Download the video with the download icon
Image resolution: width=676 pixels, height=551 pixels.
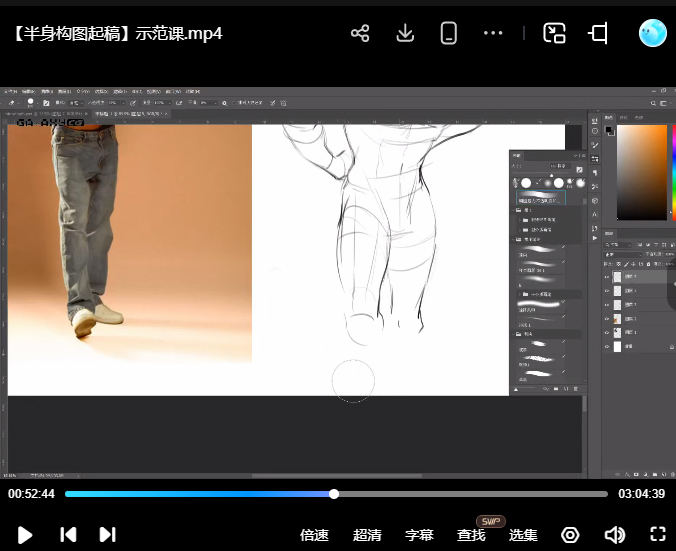405,33
